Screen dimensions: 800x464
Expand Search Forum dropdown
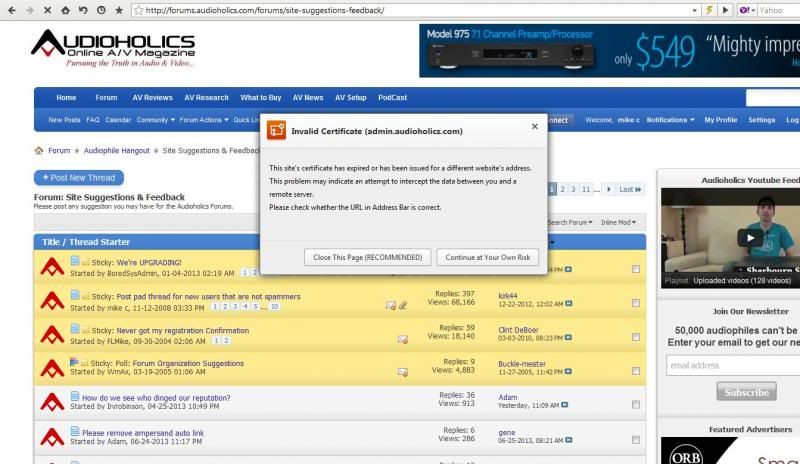coord(570,223)
